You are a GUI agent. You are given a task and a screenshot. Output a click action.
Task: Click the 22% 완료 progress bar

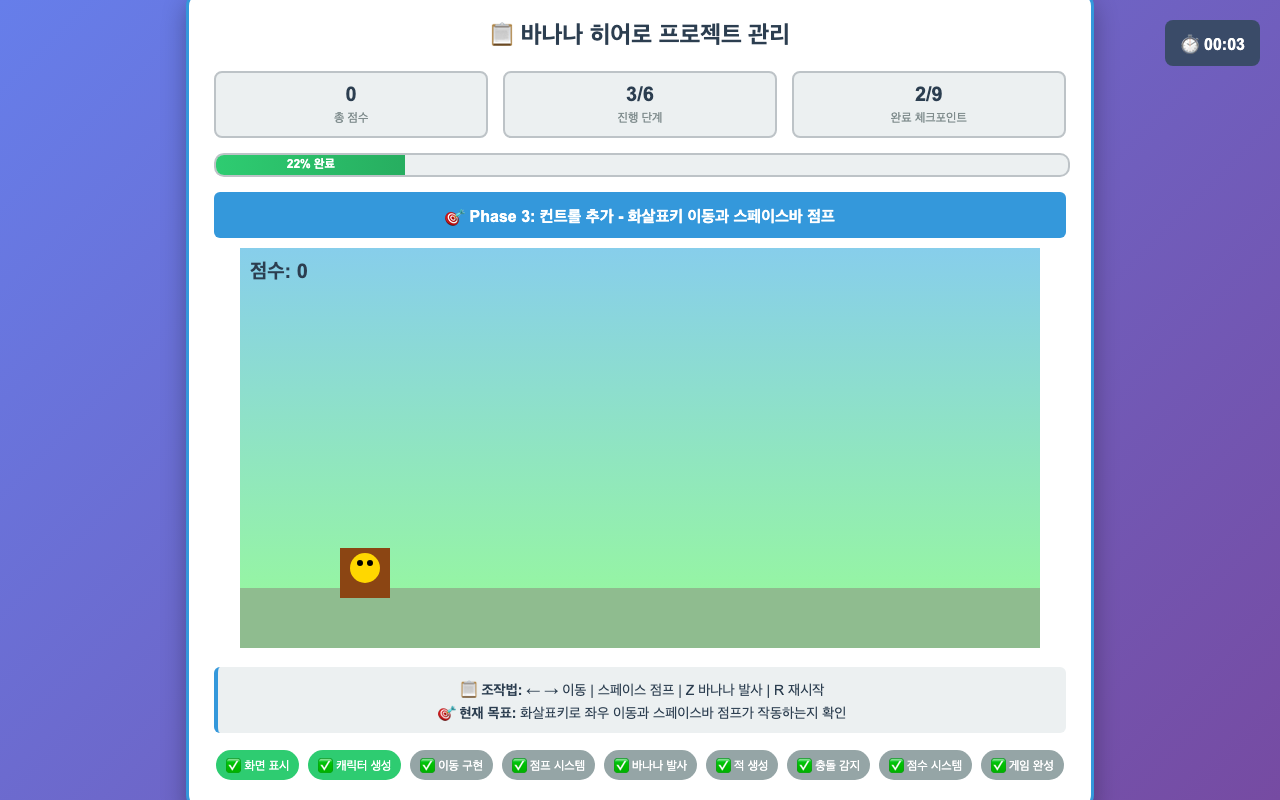(642, 165)
